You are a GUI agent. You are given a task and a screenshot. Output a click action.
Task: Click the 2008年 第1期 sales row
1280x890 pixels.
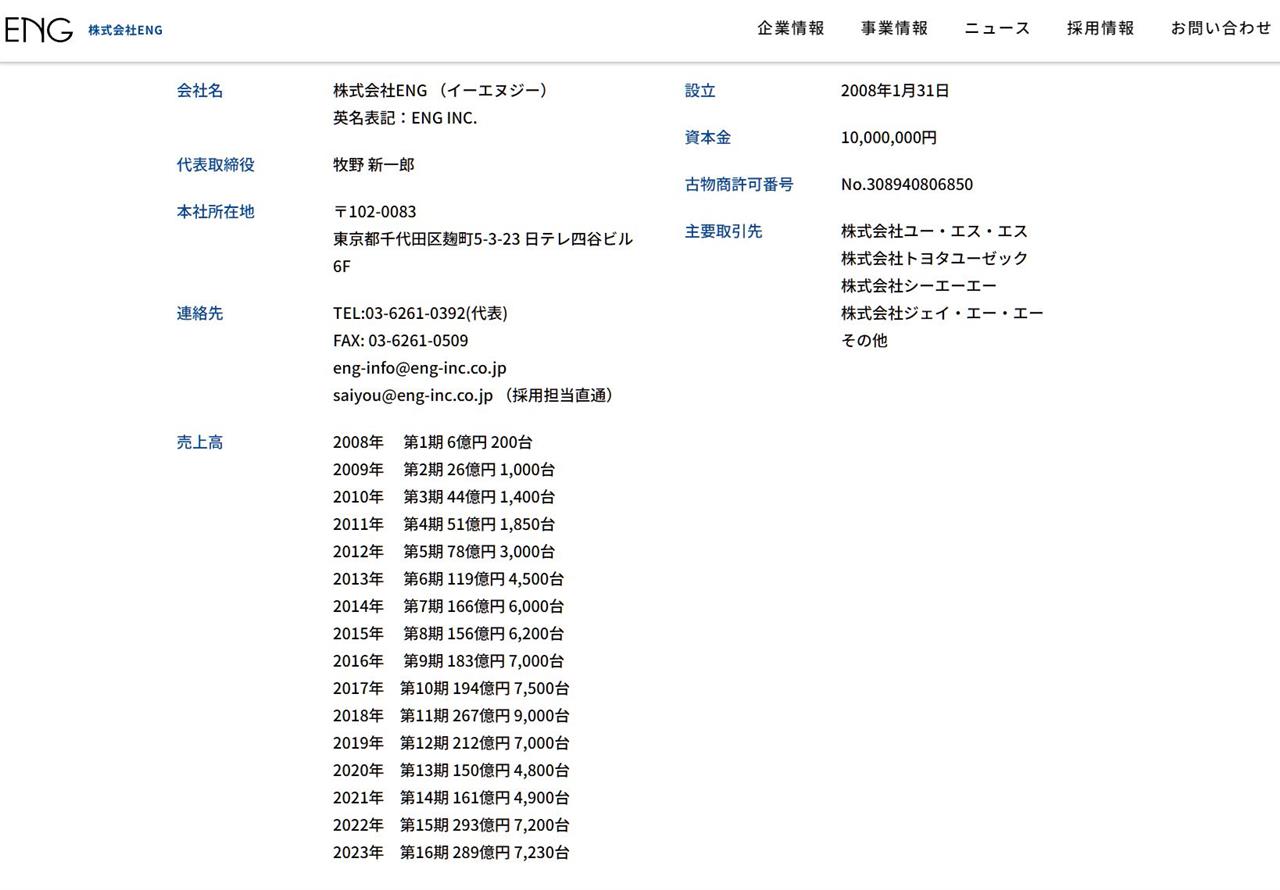tap(433, 442)
